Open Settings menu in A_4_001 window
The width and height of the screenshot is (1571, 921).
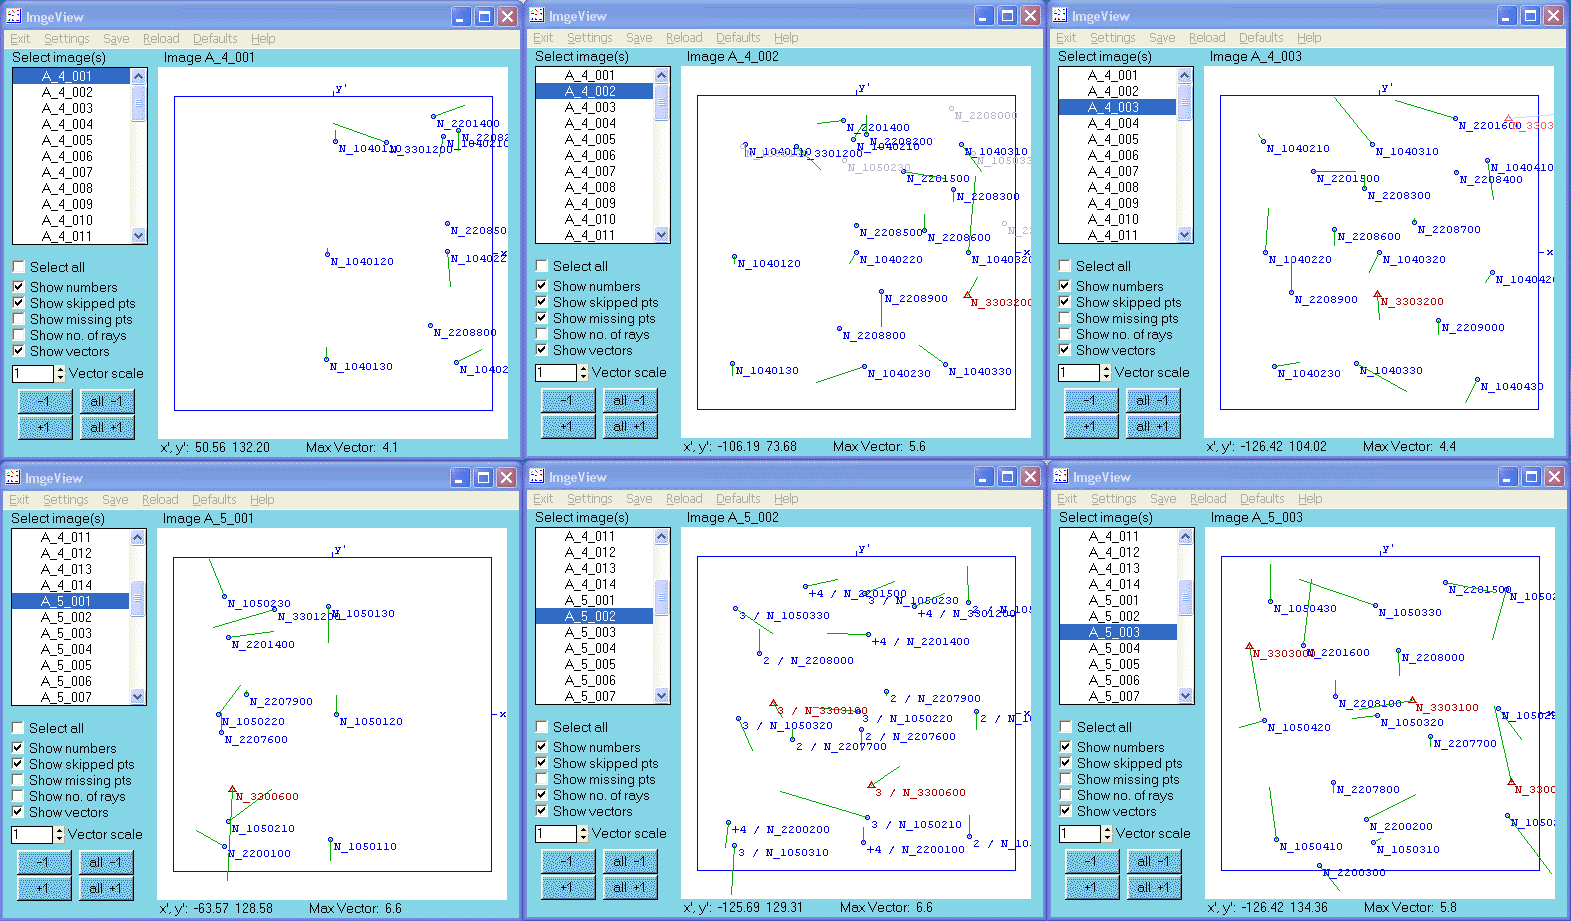tap(67, 39)
